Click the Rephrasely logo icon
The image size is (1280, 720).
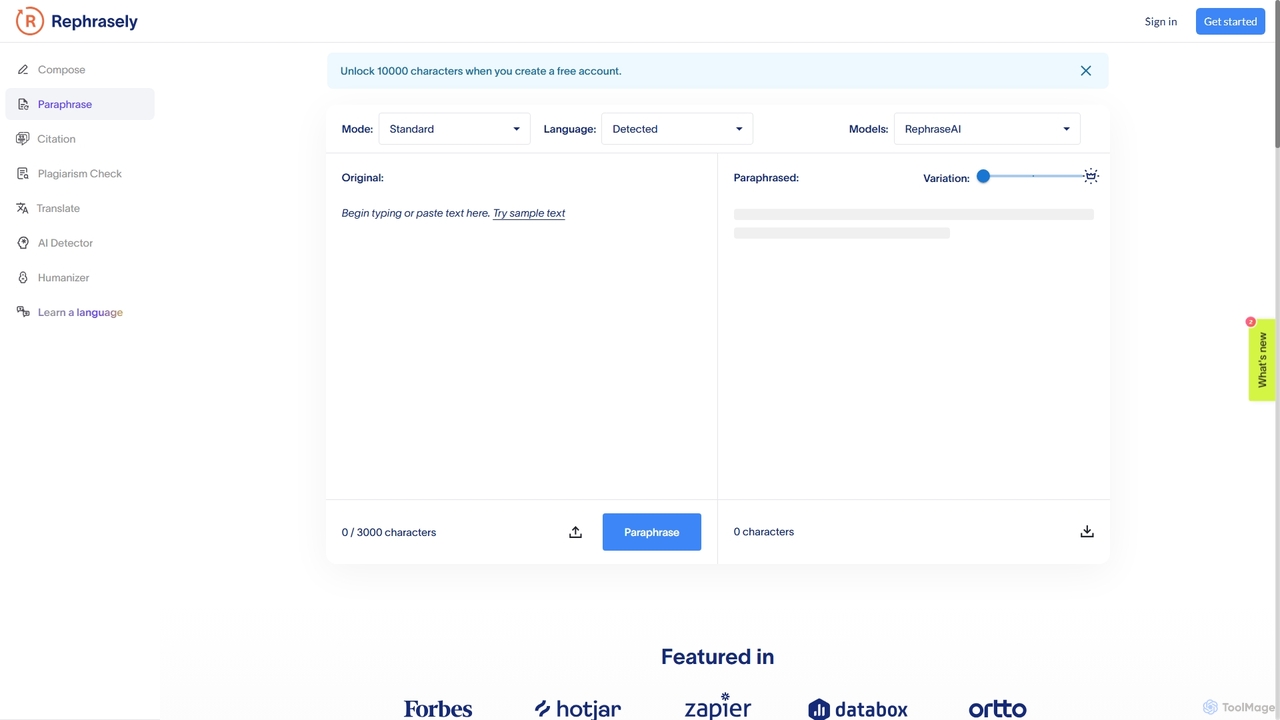30,21
